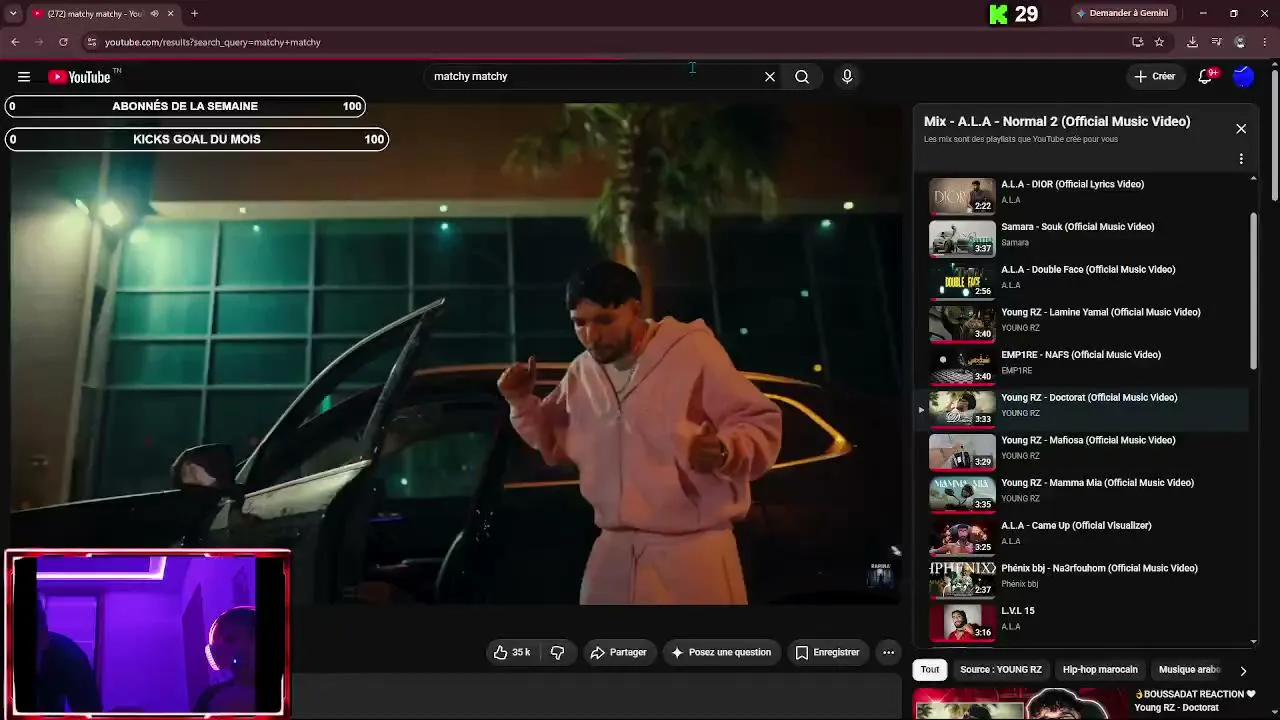Viewport: 1280px width, 720px height.
Task: Open Young RZ - Mamma Mia title
Action: [x=1097, y=483]
